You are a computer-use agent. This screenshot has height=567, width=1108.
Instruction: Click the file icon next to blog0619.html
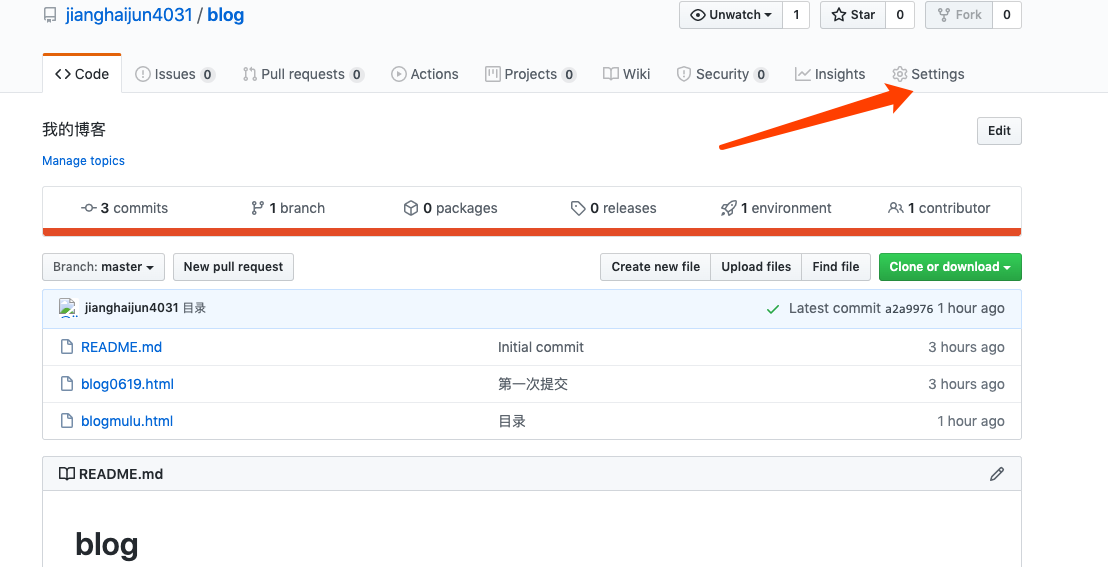tap(67, 384)
